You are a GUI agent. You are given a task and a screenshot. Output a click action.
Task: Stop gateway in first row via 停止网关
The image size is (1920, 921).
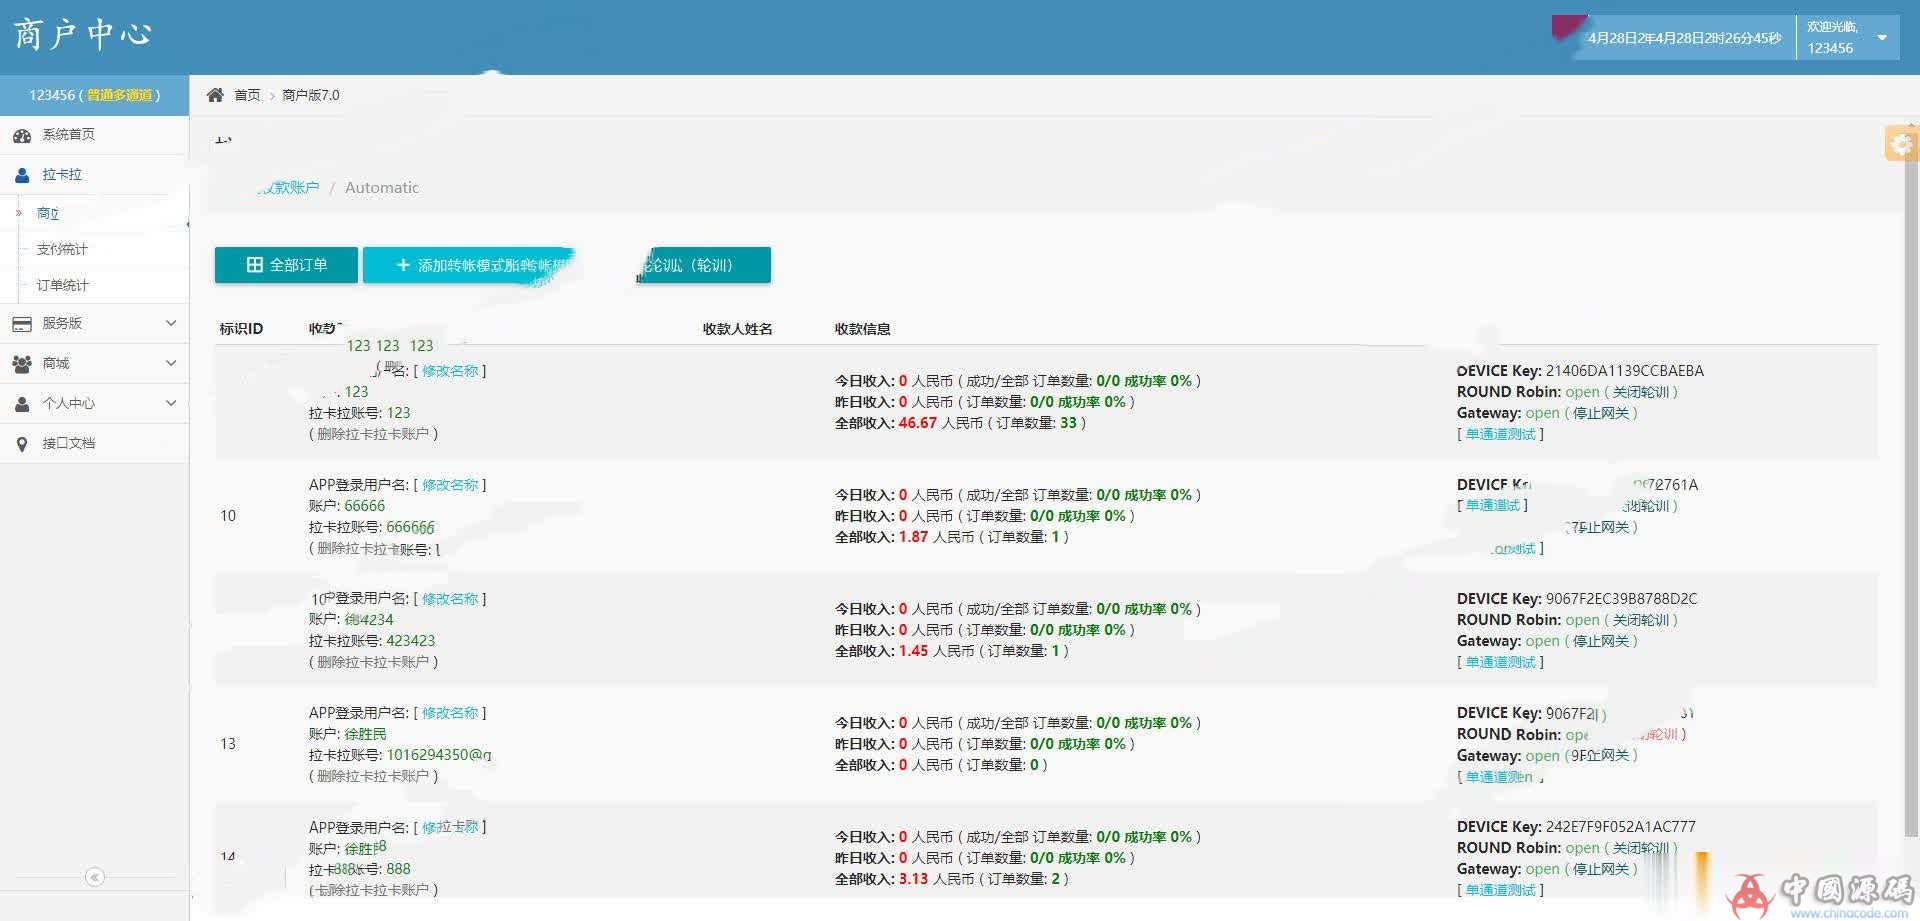[x=1600, y=413]
